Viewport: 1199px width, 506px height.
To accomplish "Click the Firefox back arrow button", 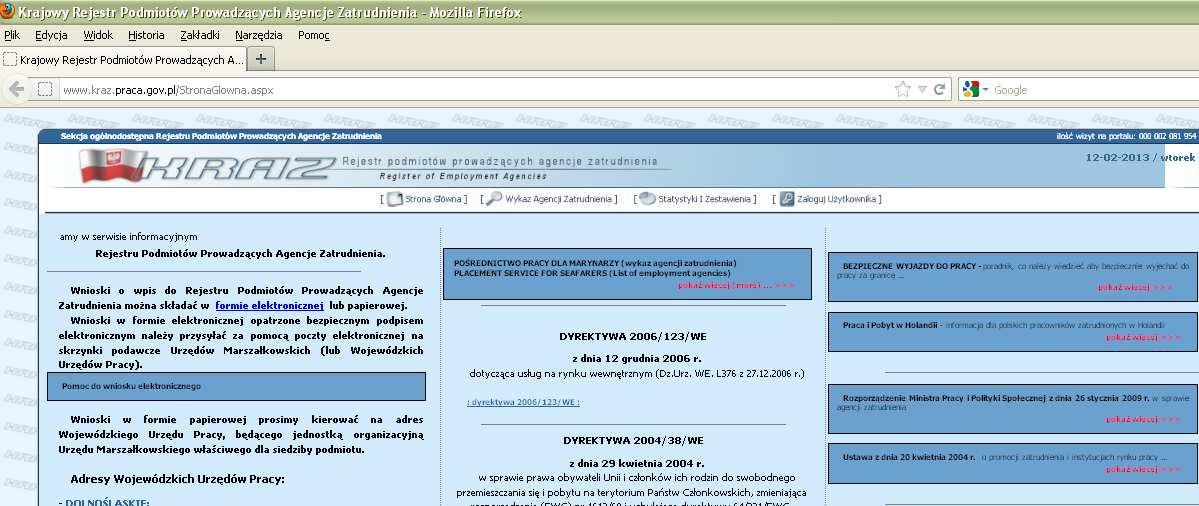I will click(x=16, y=89).
